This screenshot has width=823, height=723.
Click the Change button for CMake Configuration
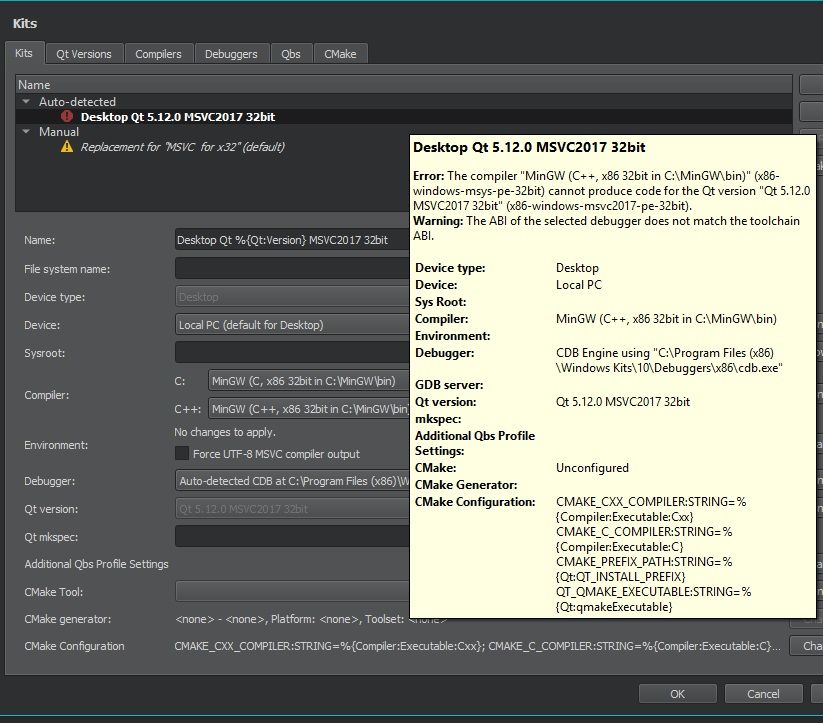(x=807, y=645)
